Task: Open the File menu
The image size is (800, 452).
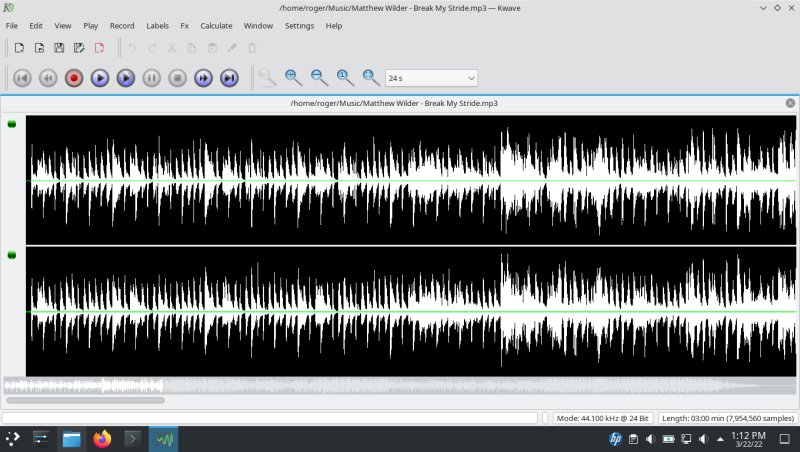Action: tap(11, 26)
